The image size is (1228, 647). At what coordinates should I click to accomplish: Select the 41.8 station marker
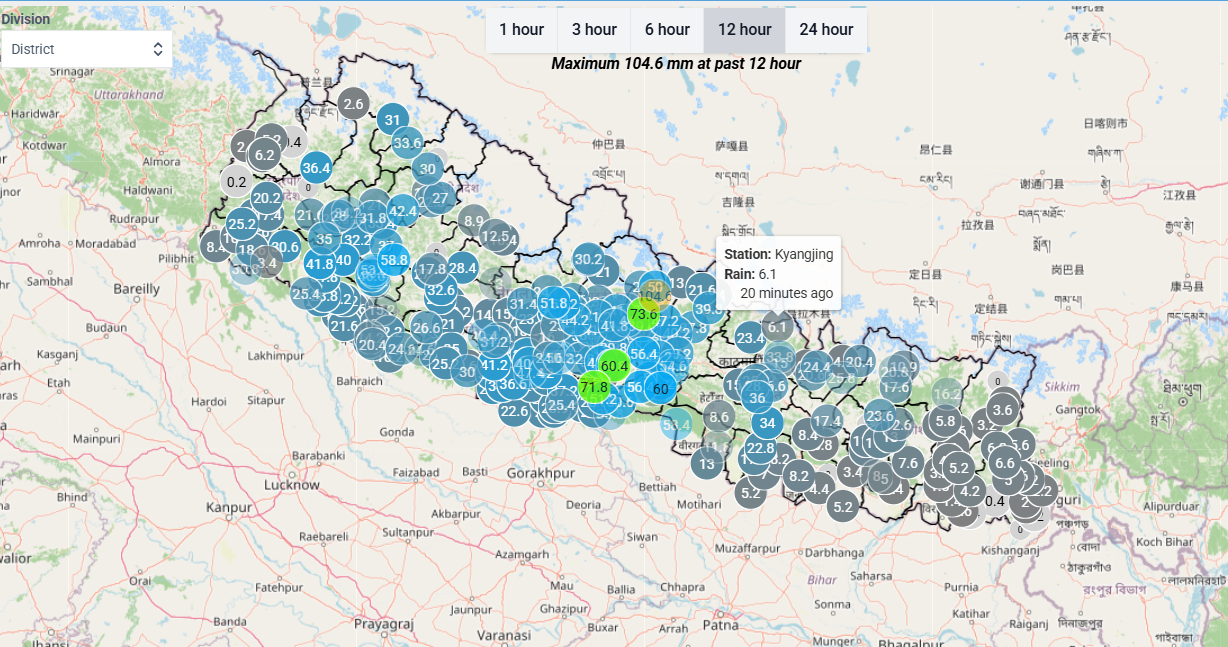[320, 264]
